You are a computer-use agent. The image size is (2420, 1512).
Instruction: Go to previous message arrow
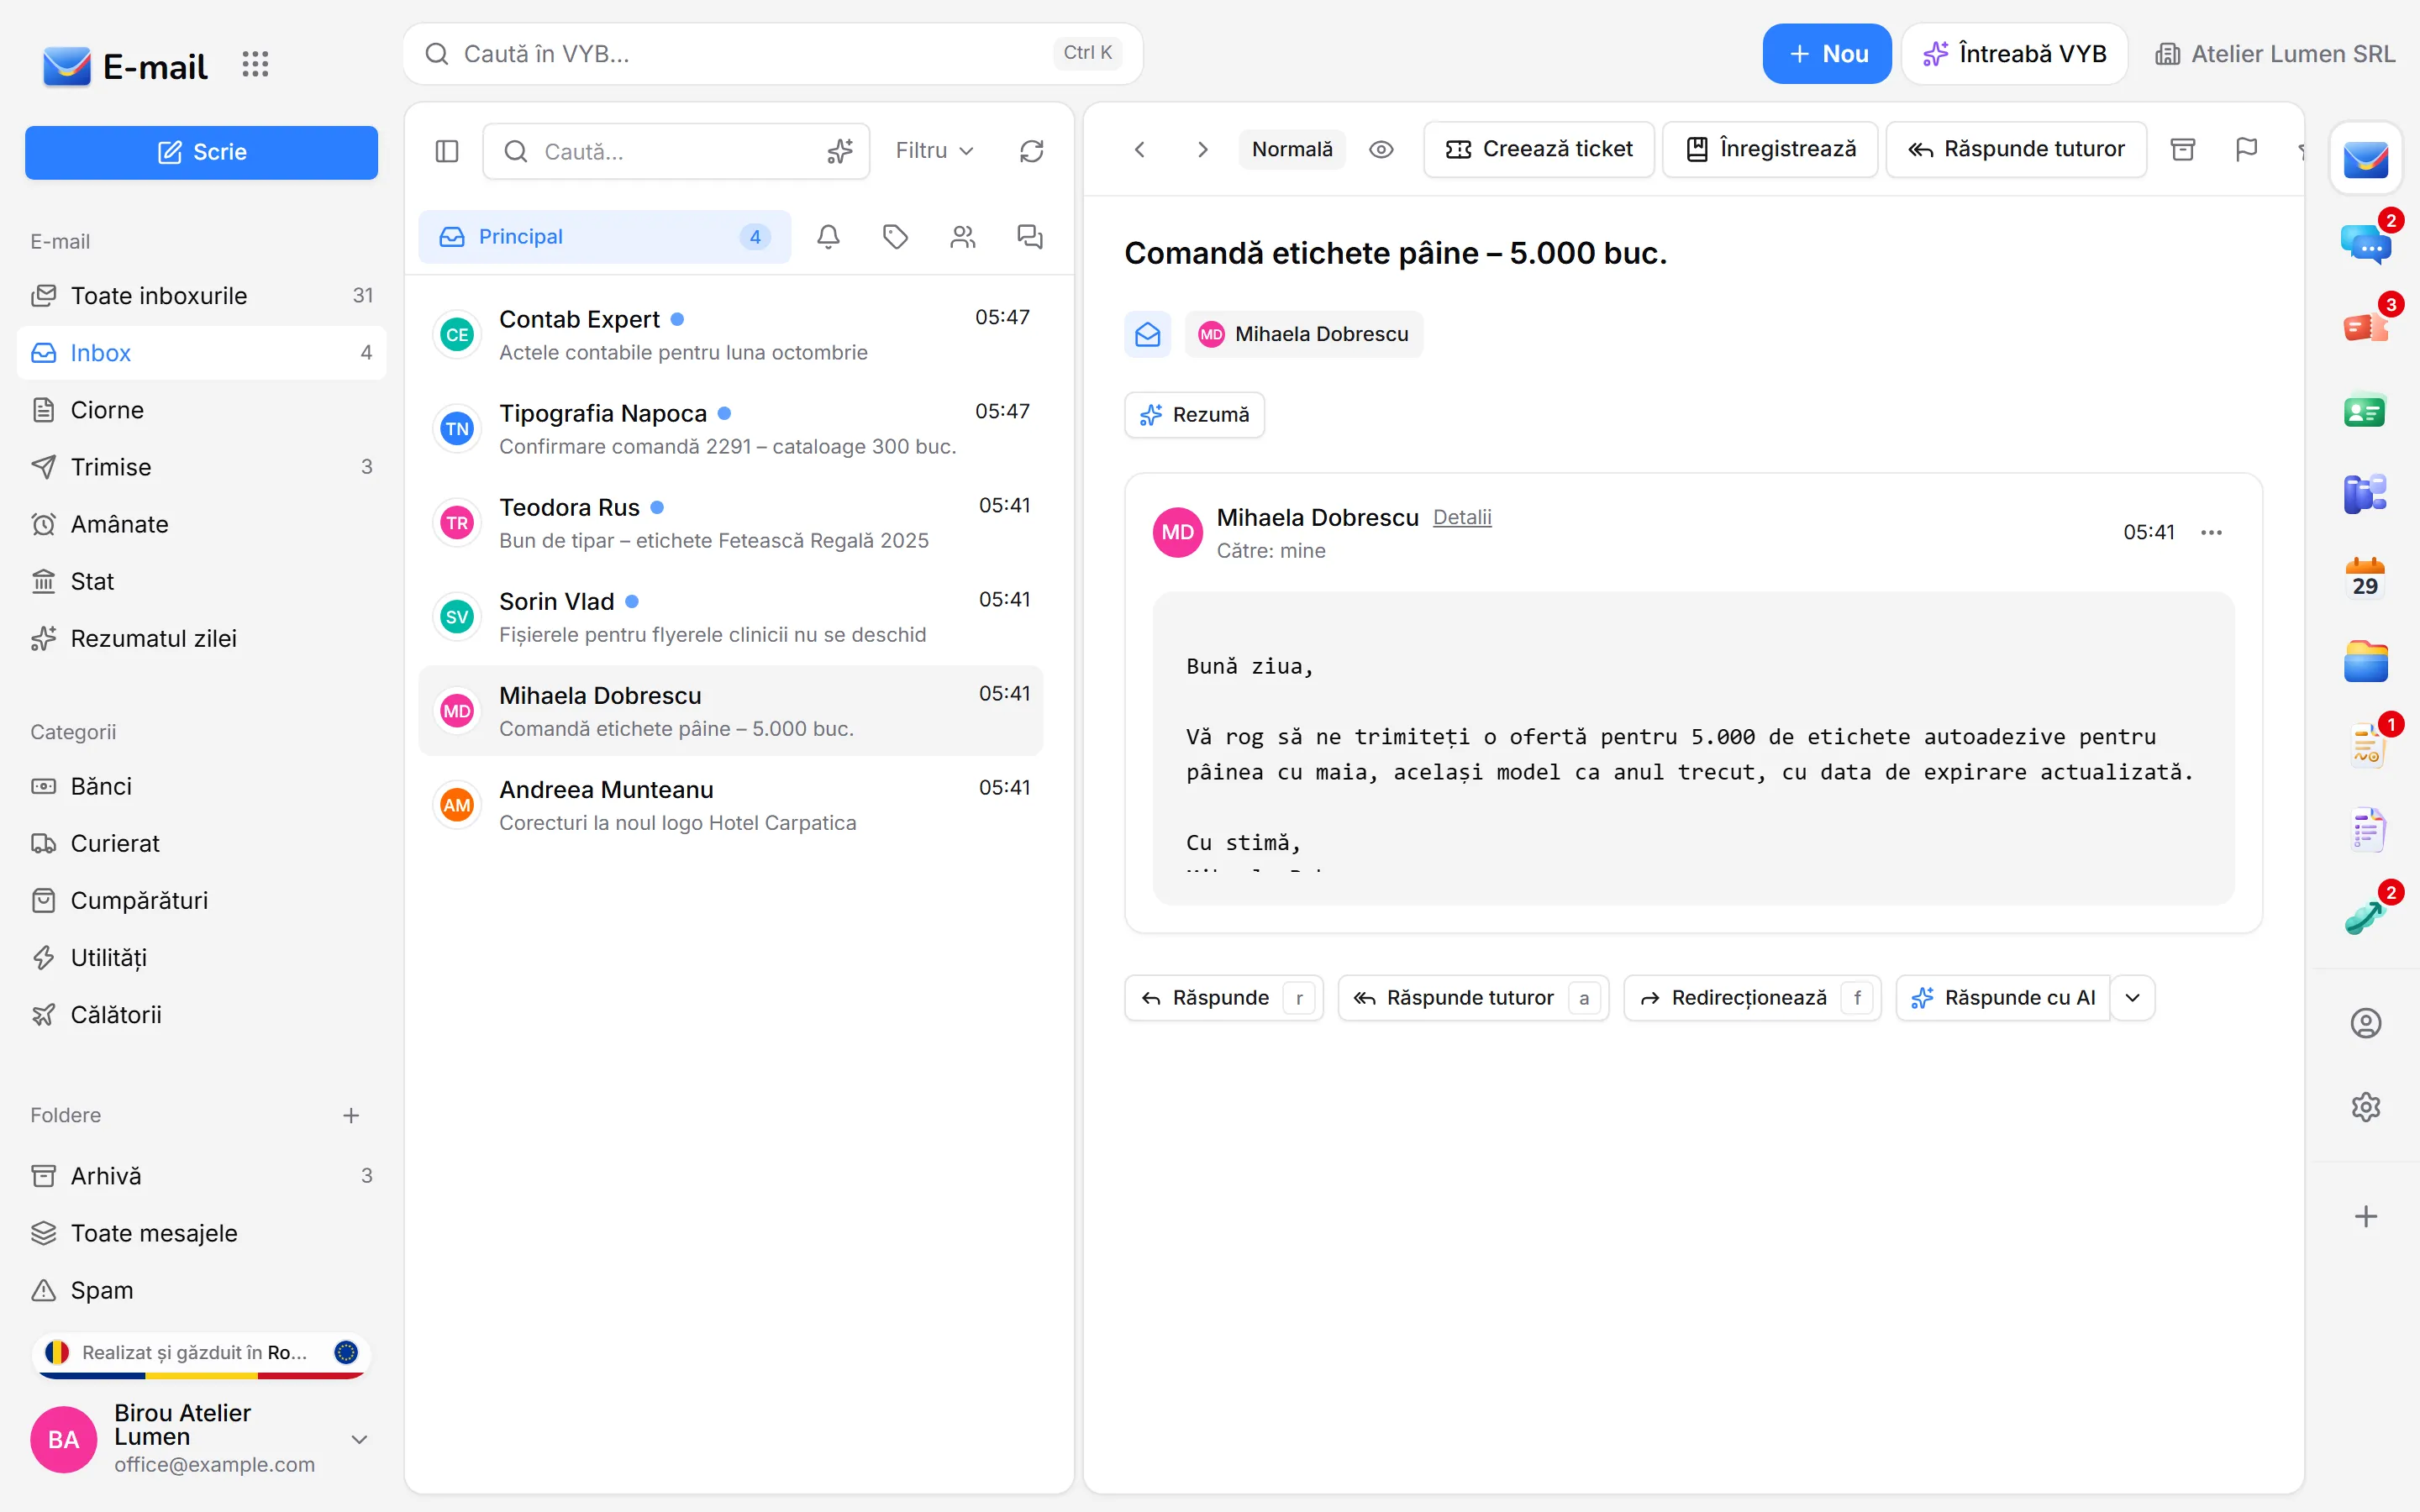pyautogui.click(x=1139, y=150)
